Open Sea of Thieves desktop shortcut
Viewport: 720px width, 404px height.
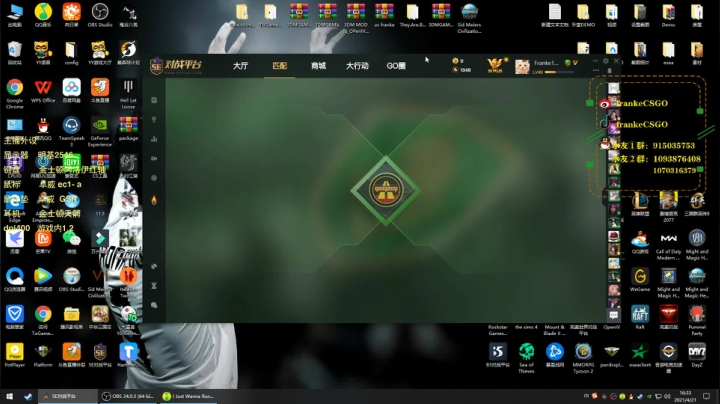click(x=526, y=358)
